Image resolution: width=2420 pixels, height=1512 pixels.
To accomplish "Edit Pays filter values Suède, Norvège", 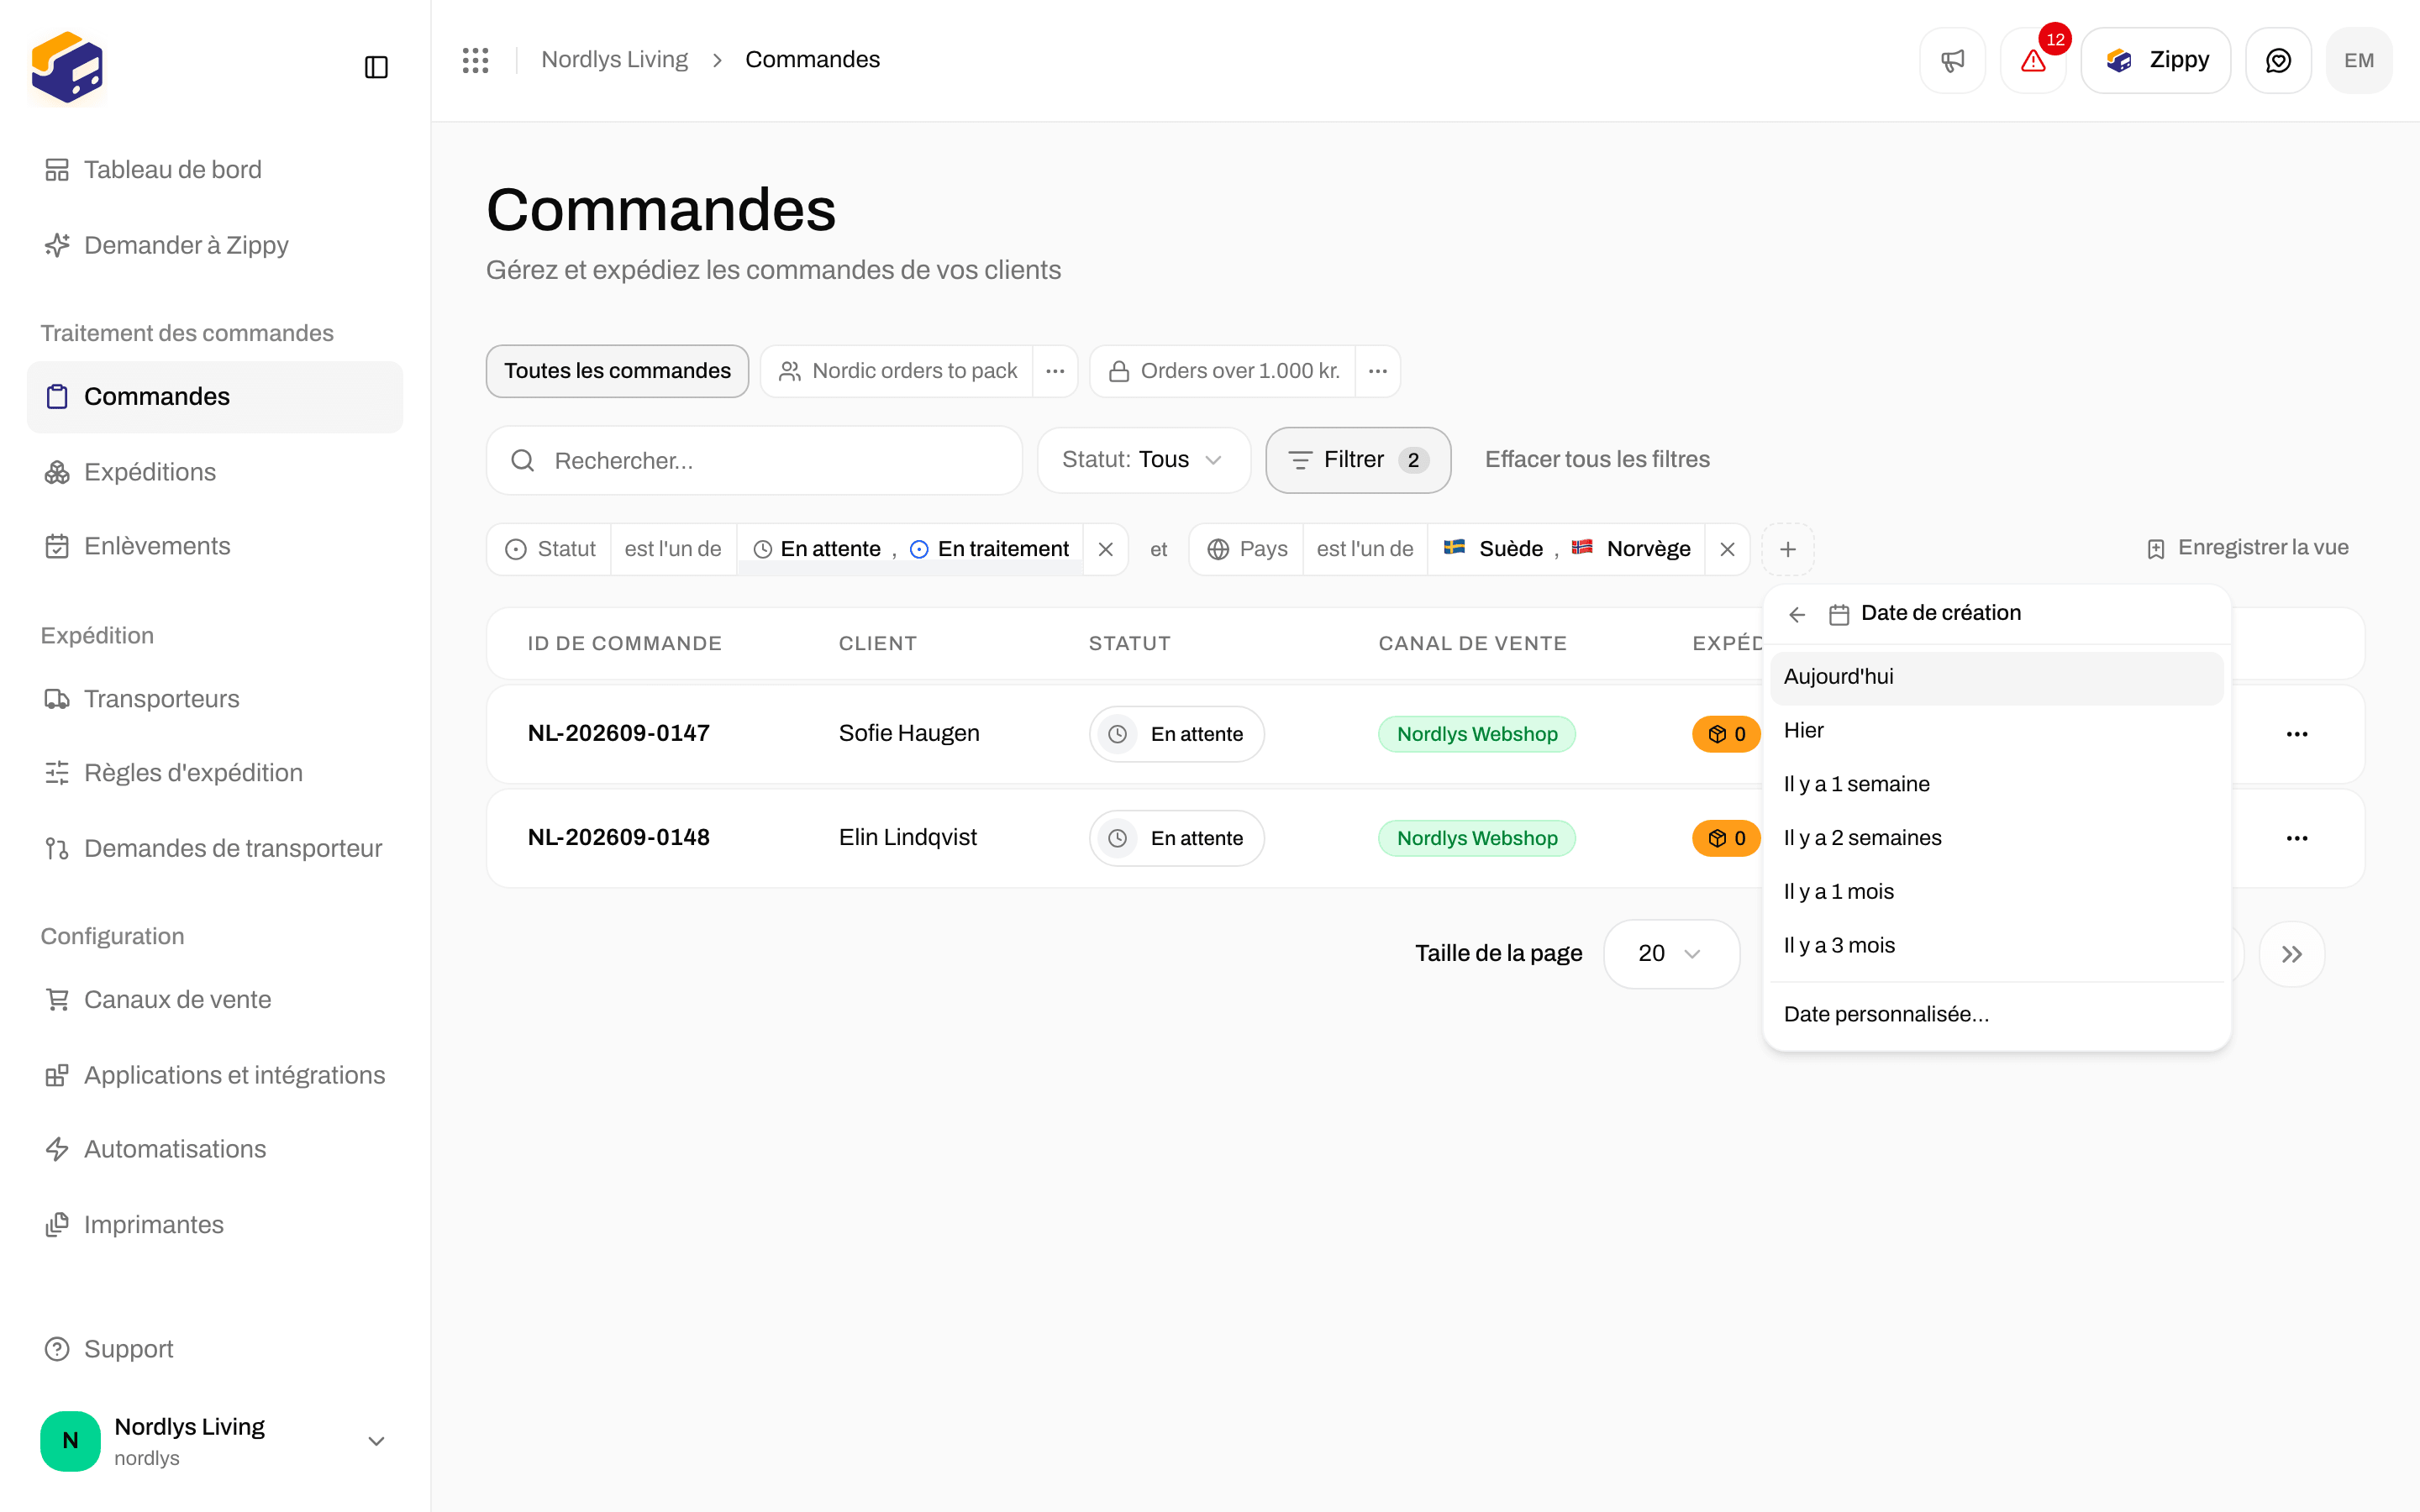I will point(1566,549).
